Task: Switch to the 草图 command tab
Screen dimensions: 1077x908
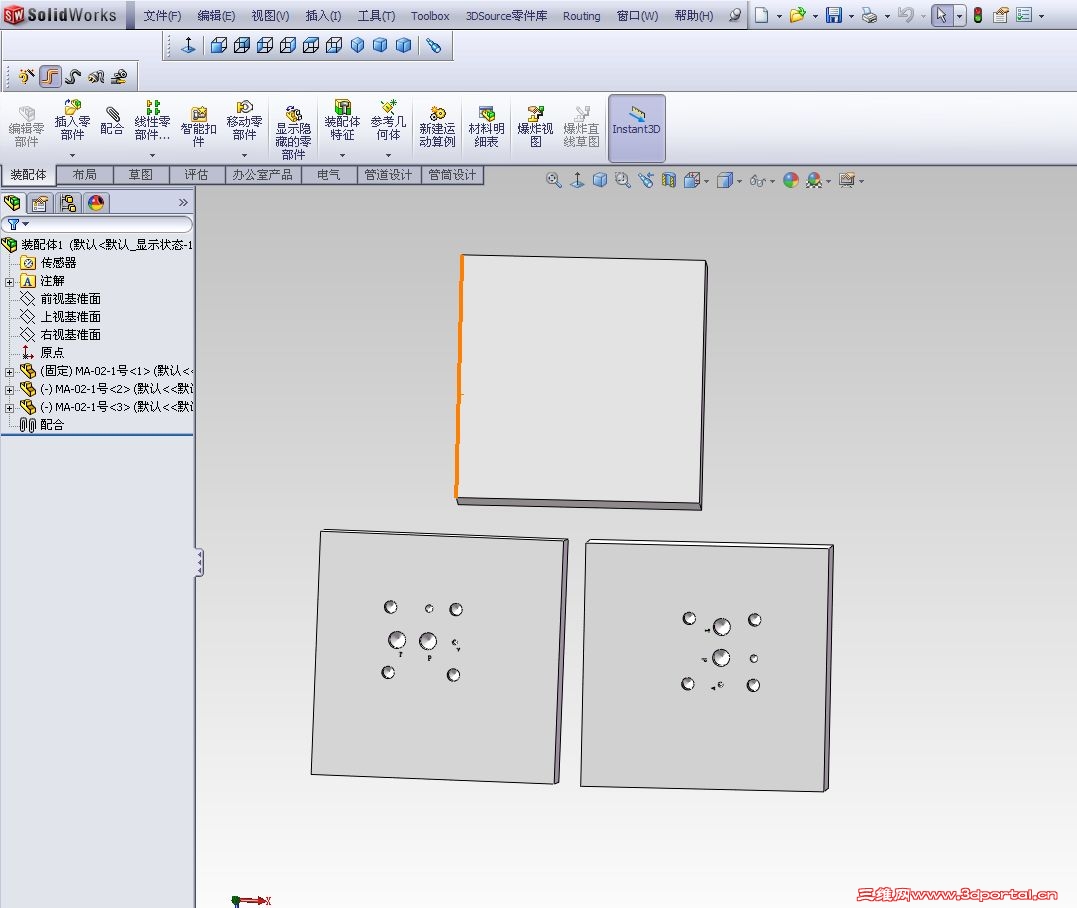Action: [x=141, y=175]
